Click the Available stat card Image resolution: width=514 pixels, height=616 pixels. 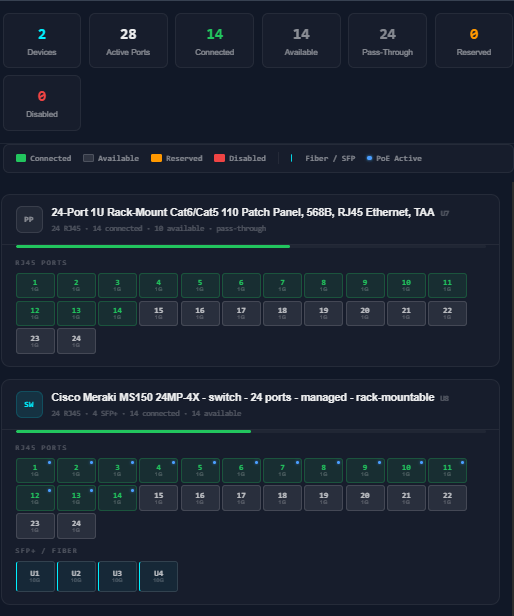(x=301, y=40)
